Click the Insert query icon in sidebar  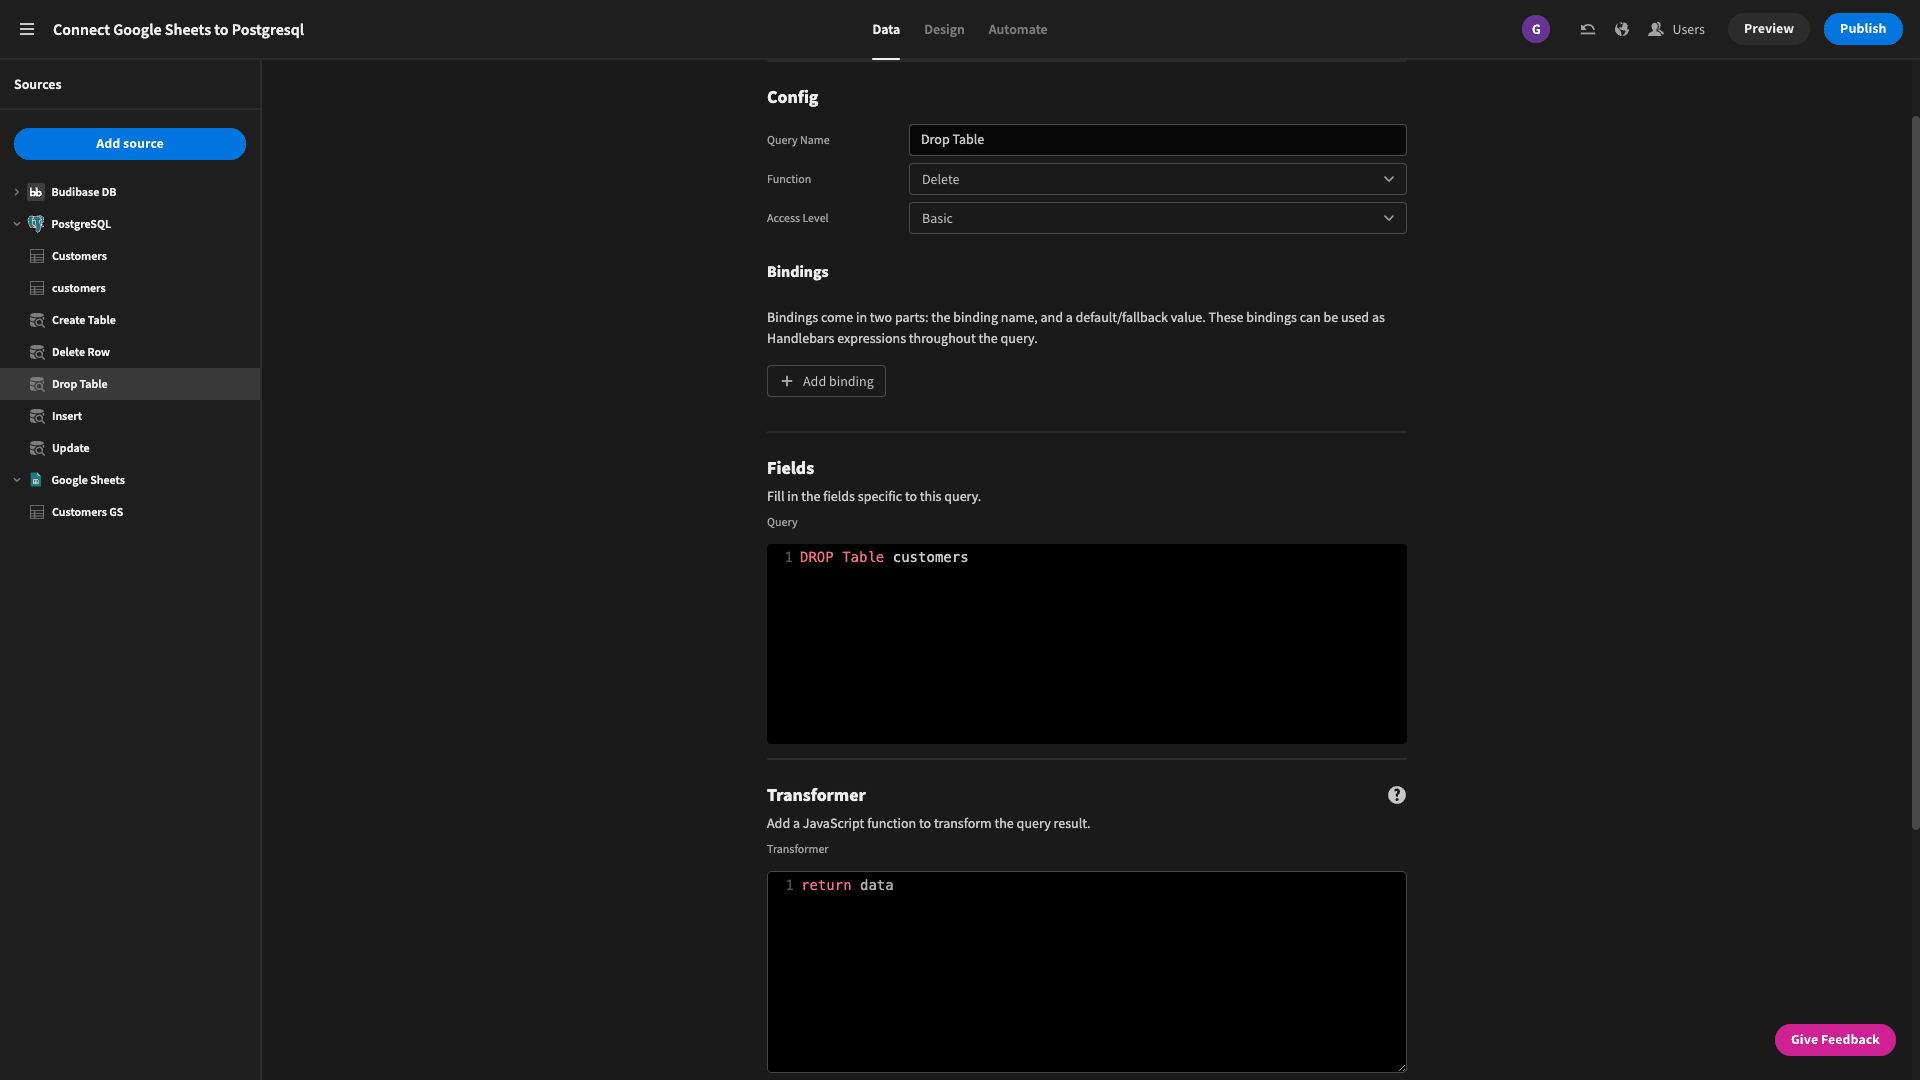coord(36,417)
